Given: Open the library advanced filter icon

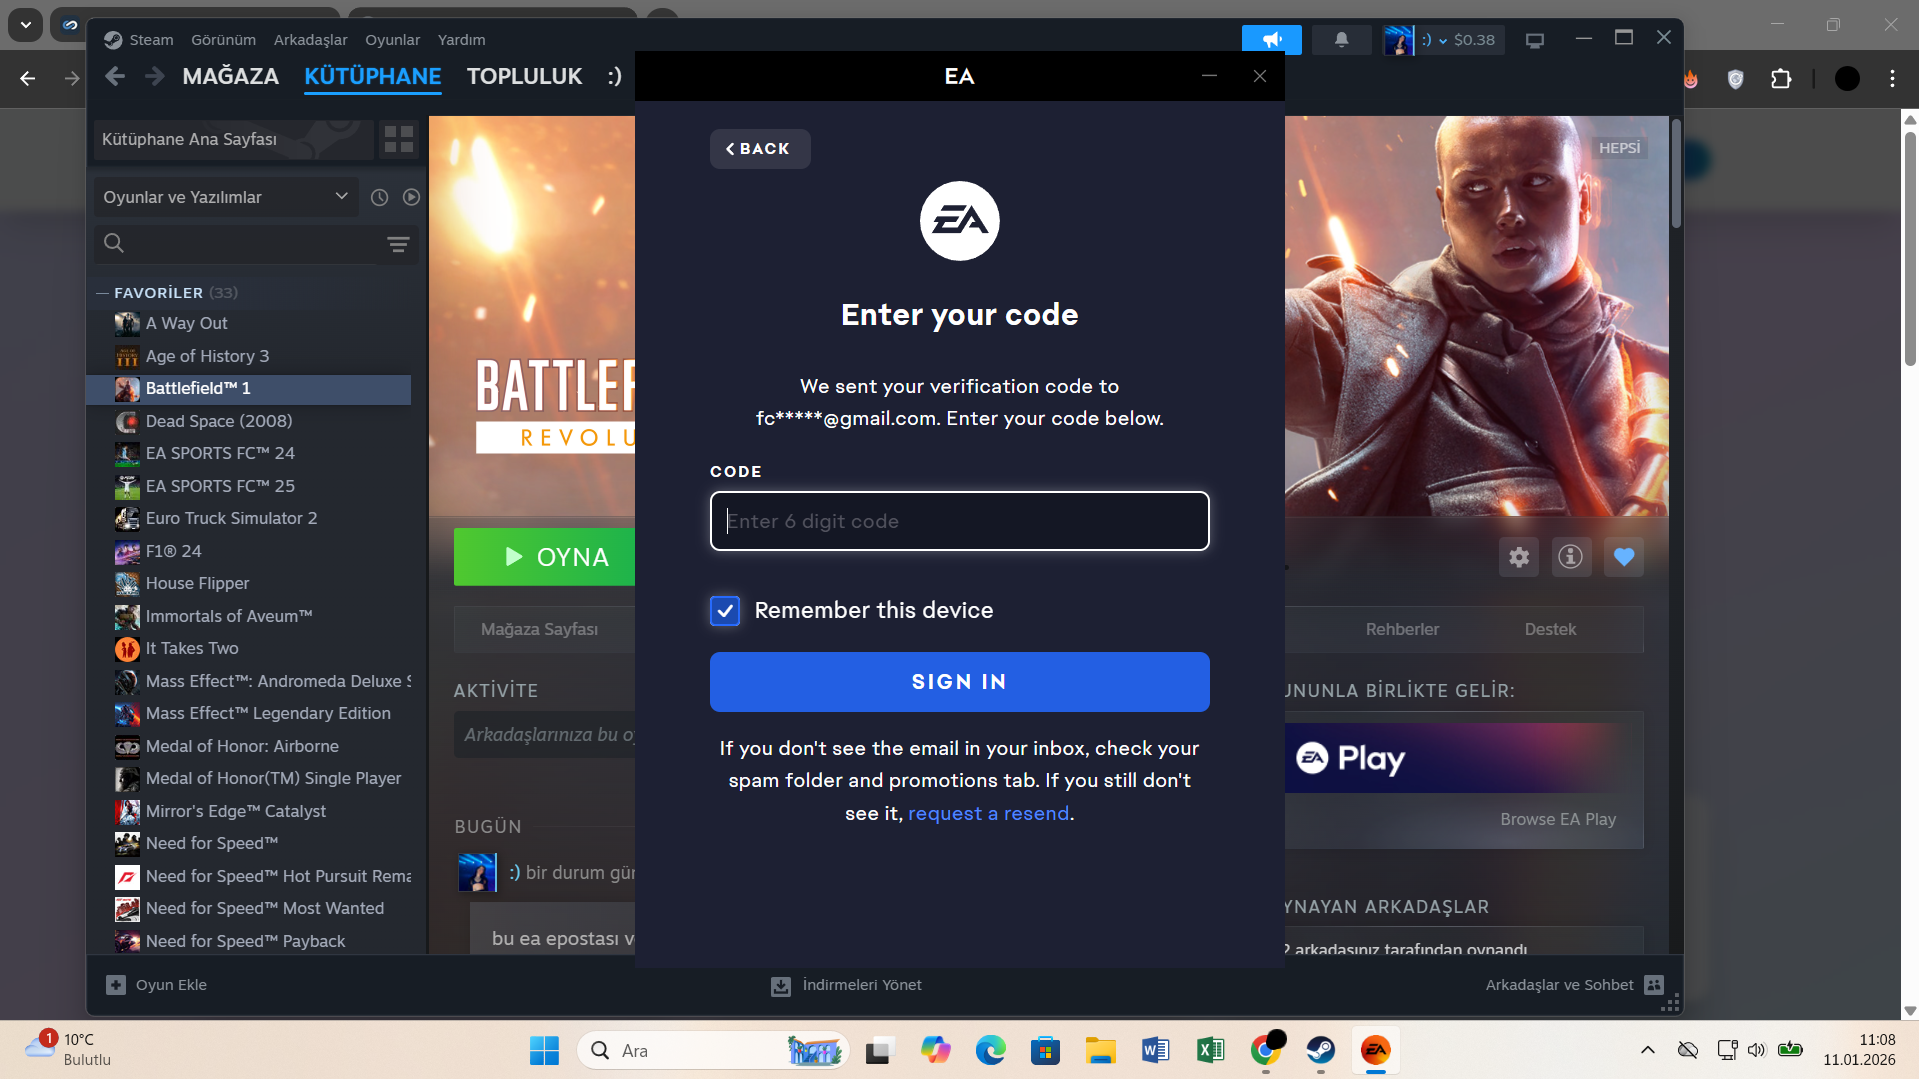Looking at the screenshot, I should pos(398,244).
